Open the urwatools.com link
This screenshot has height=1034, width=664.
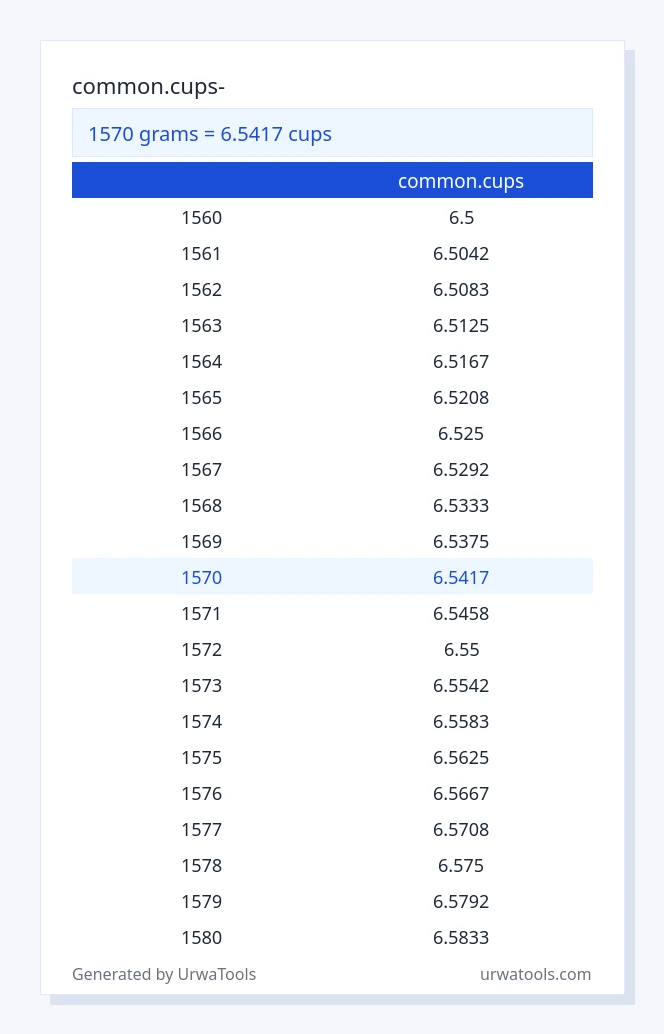pos(535,974)
